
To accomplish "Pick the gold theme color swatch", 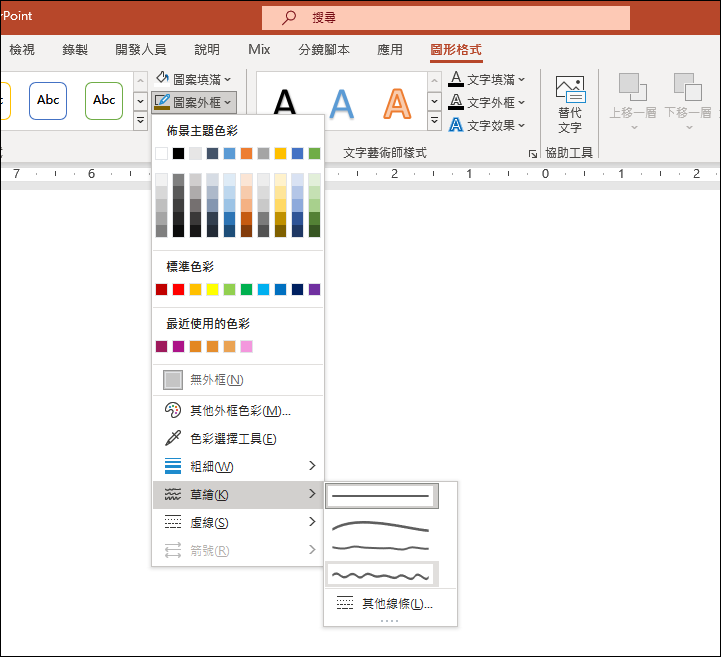I will pyautogui.click(x=280, y=154).
